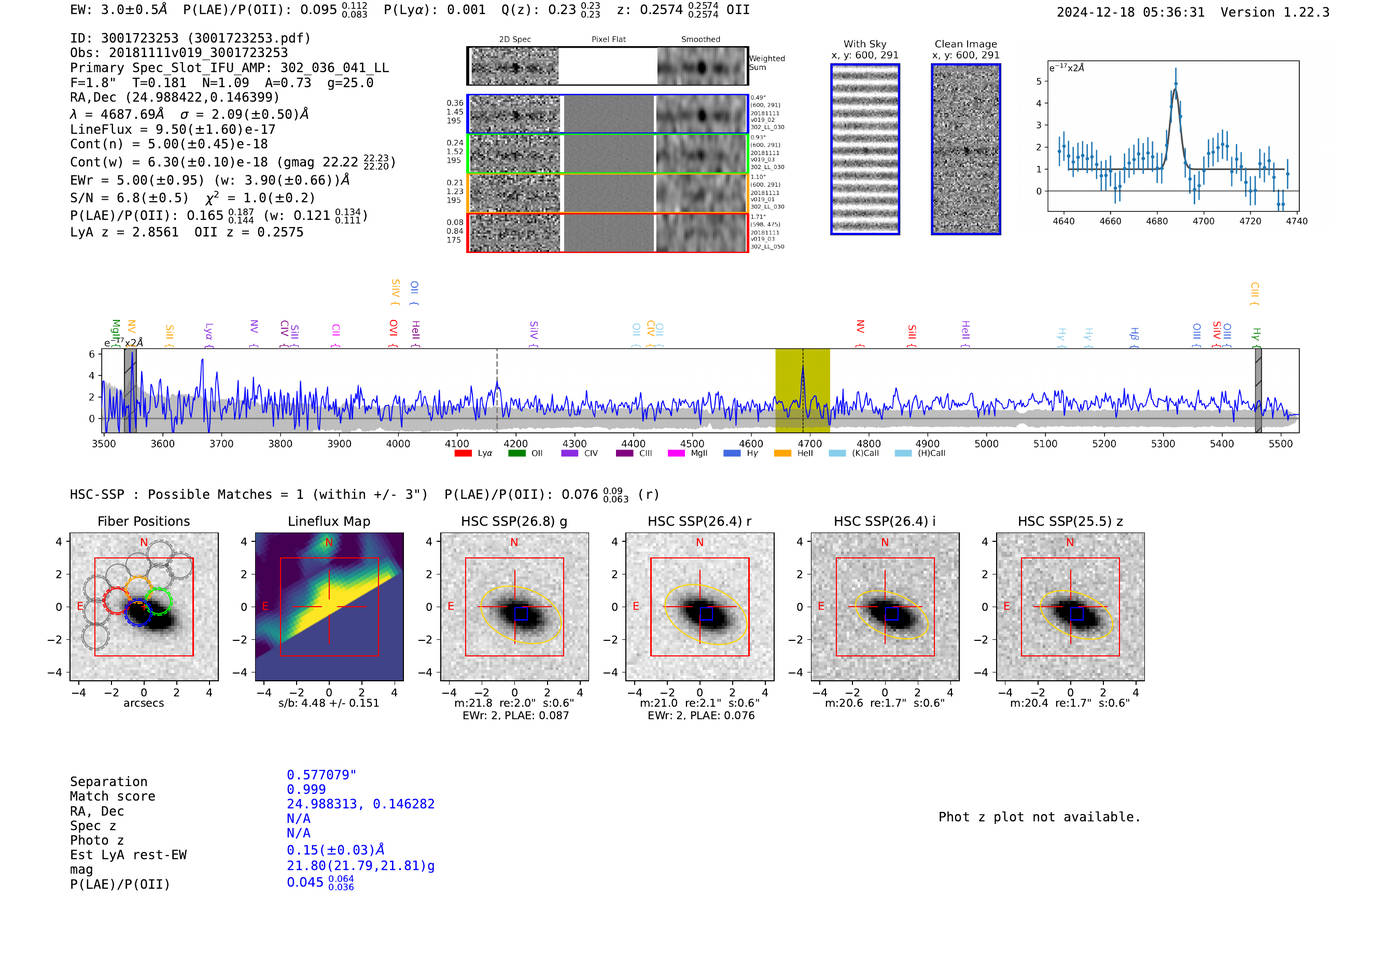Open the HSC SSP(26.4) r image
The height and width of the screenshot is (953, 1400).
pos(699,607)
